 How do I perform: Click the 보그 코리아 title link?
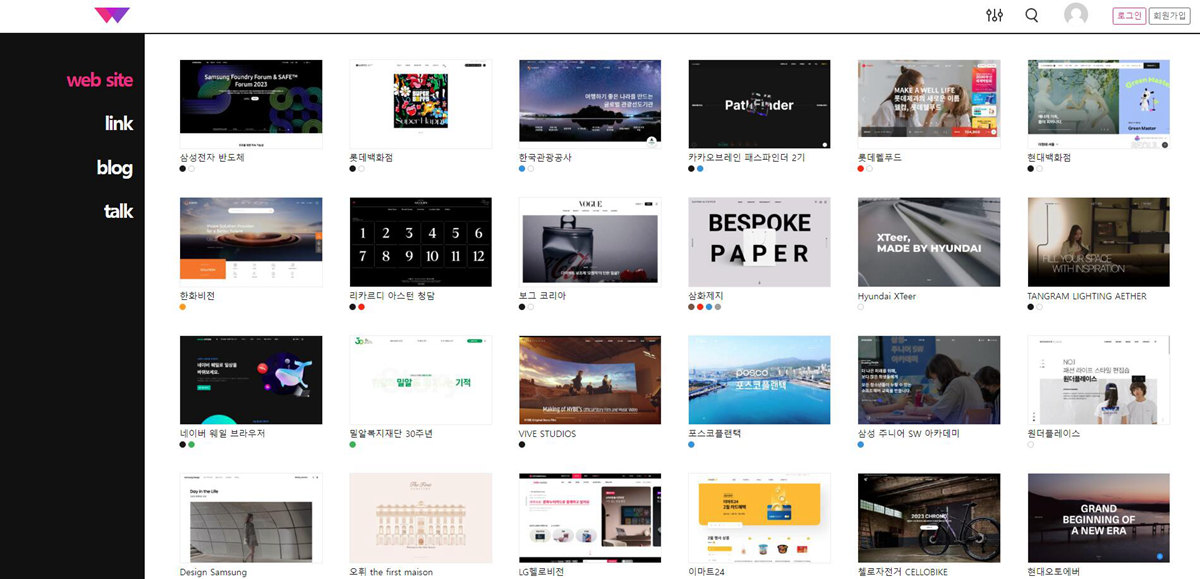pyautogui.click(x=543, y=296)
